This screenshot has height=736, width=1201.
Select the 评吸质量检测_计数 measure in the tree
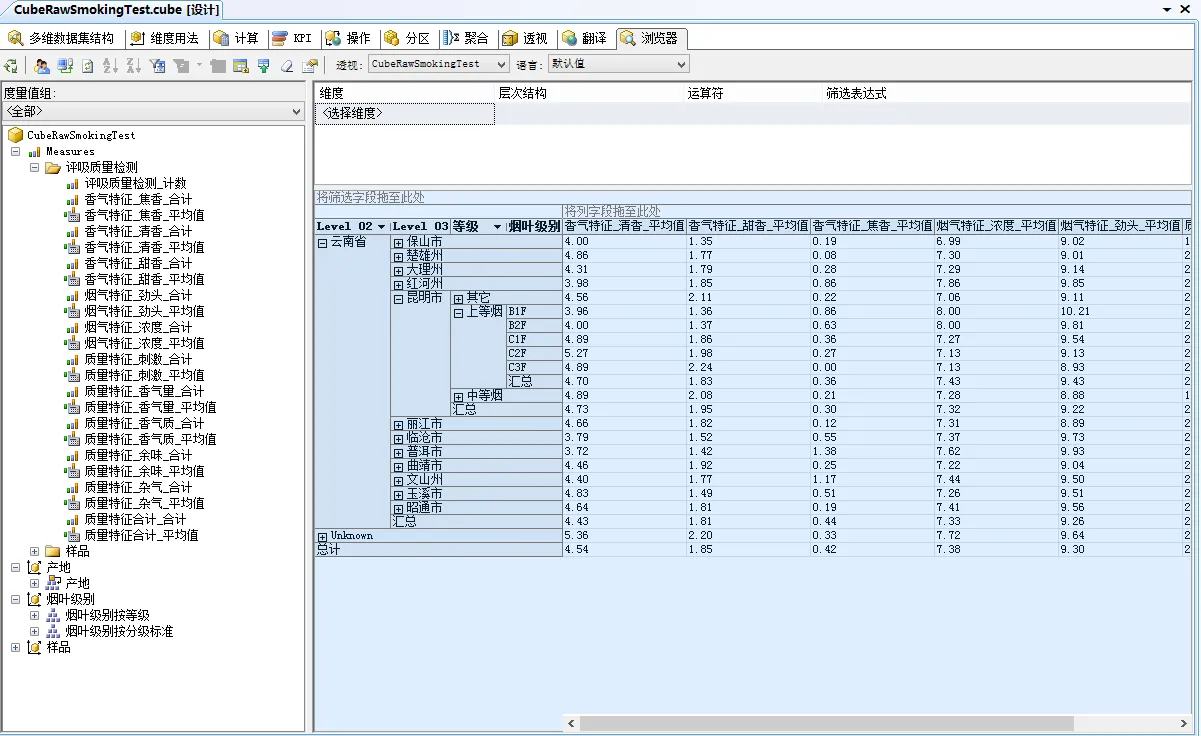coord(135,183)
